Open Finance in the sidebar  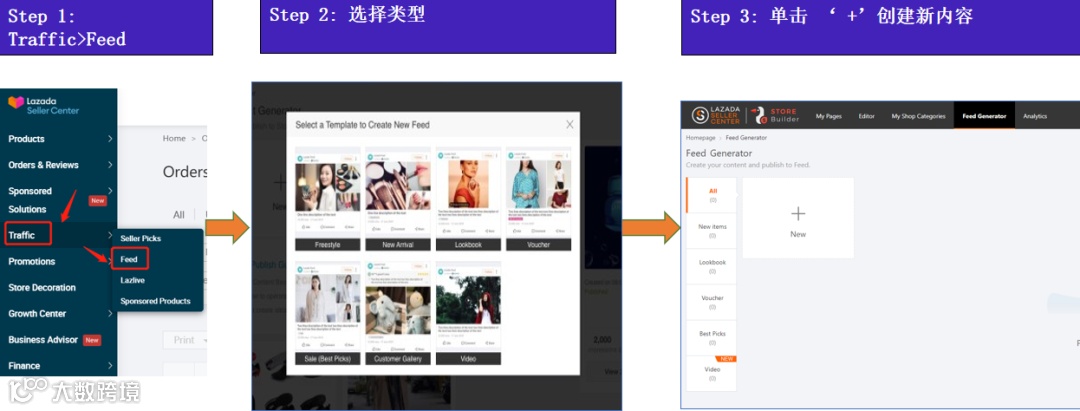(x=24, y=366)
